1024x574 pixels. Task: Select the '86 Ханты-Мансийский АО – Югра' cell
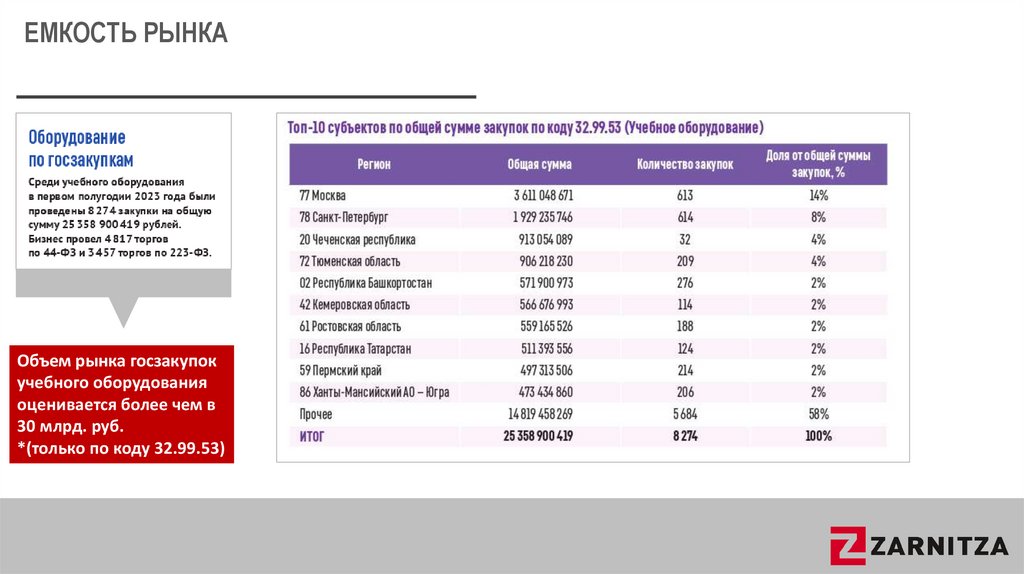click(374, 392)
